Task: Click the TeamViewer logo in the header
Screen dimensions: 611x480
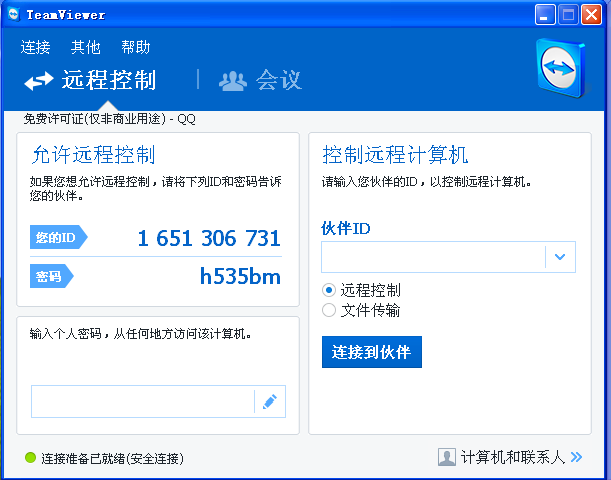Action: point(561,68)
